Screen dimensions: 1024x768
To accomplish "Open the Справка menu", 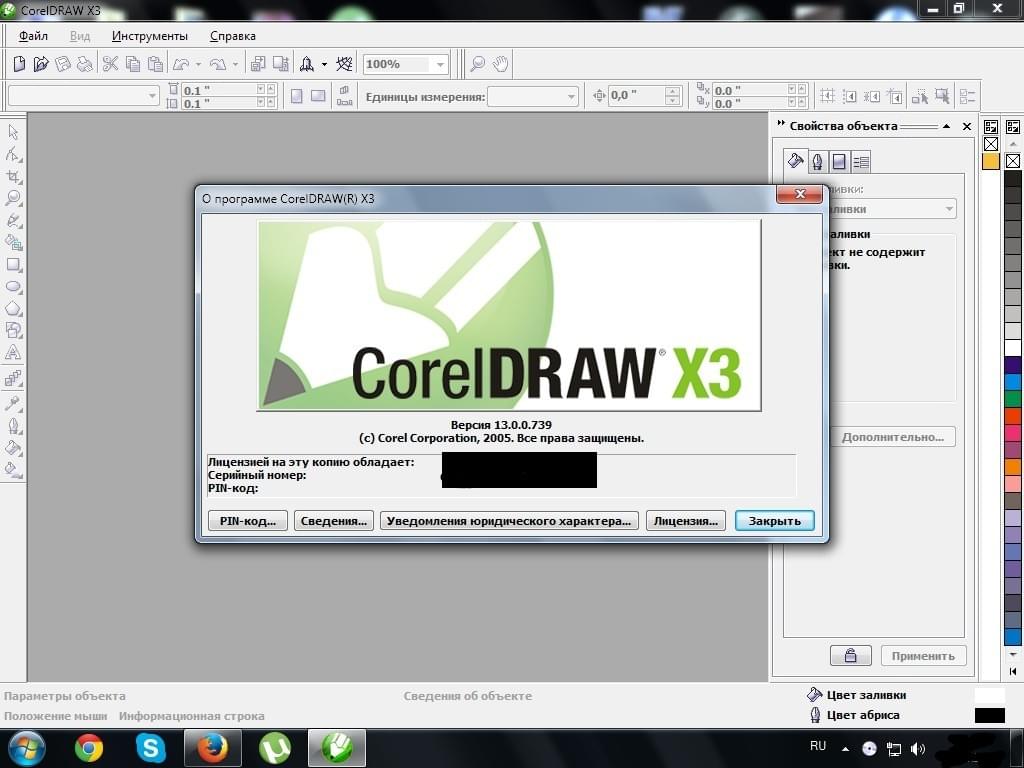I will (x=232, y=36).
